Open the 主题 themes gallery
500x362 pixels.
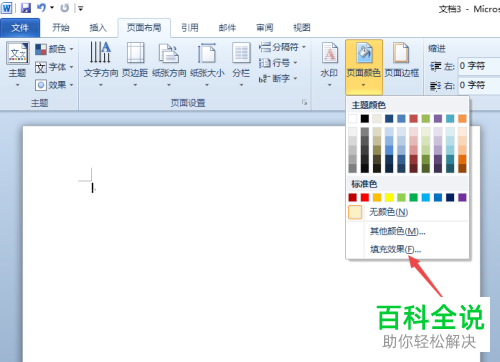18,65
